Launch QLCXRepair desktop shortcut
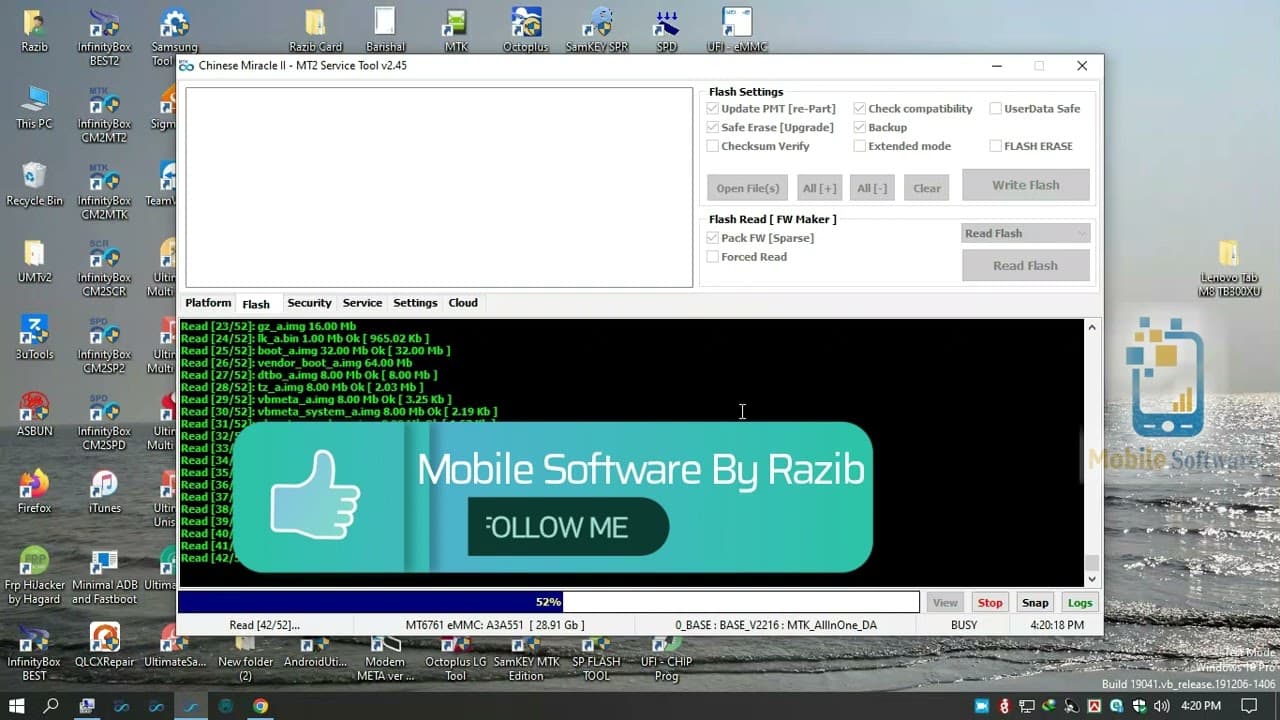1280x720 pixels. (104, 646)
